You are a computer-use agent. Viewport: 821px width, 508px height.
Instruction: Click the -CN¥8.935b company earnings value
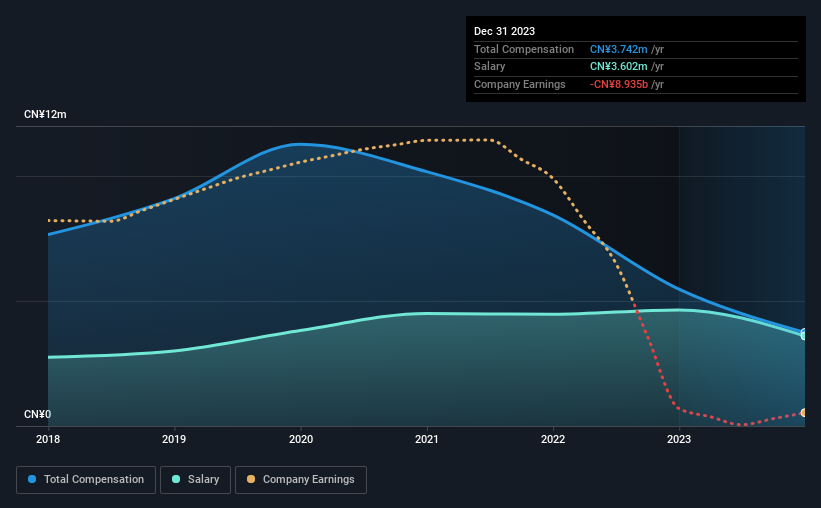pyautogui.click(x=618, y=84)
